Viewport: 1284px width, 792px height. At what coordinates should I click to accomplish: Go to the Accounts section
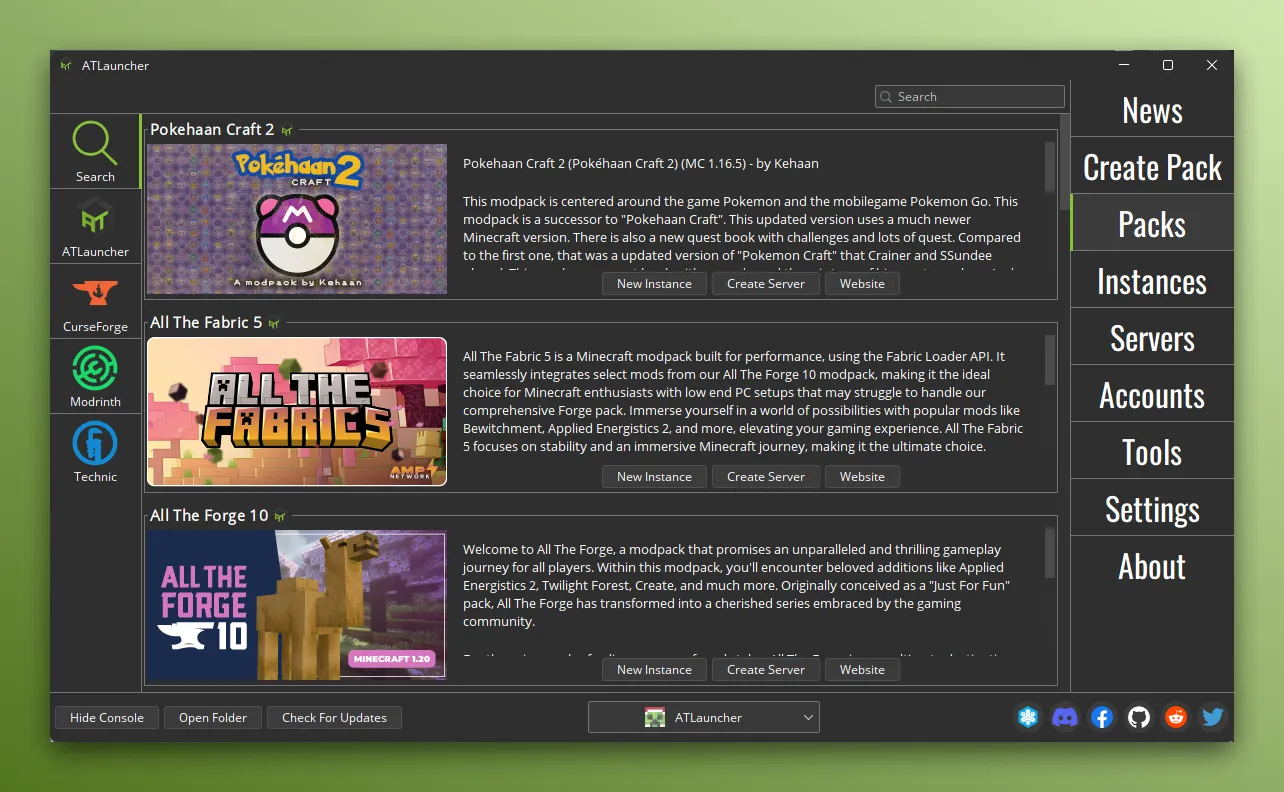pos(1152,395)
